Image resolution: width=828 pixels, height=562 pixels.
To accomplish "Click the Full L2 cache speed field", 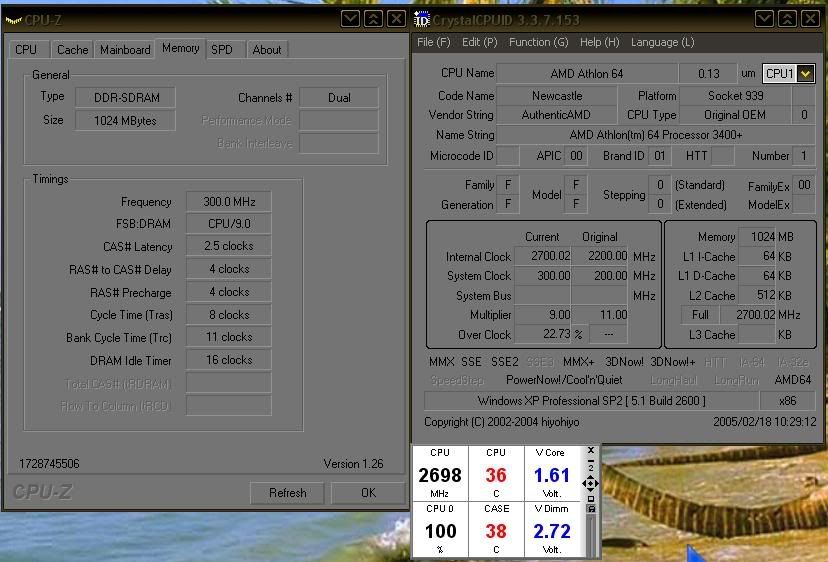I will (700, 315).
